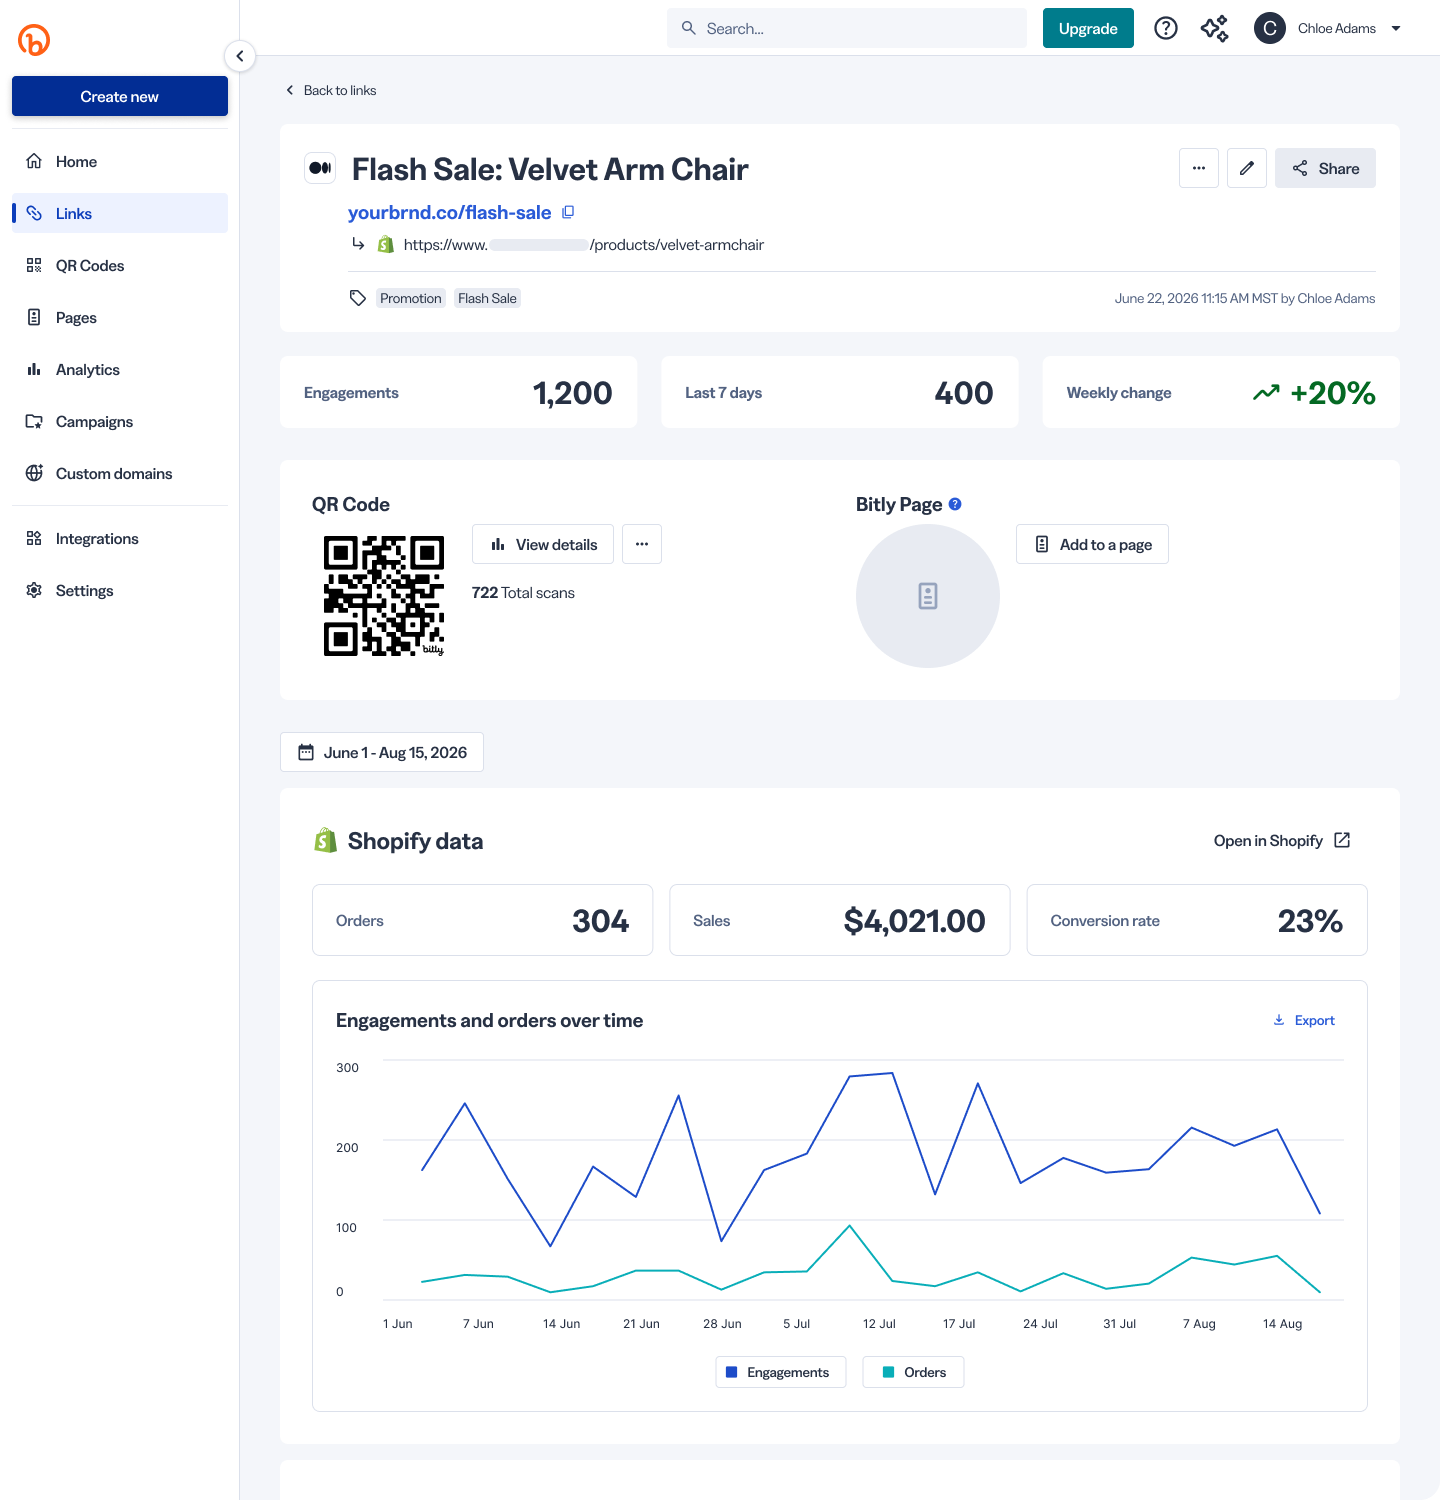This screenshot has height=1500, width=1440.
Task: Open Home in the sidebar
Action: (x=120, y=161)
